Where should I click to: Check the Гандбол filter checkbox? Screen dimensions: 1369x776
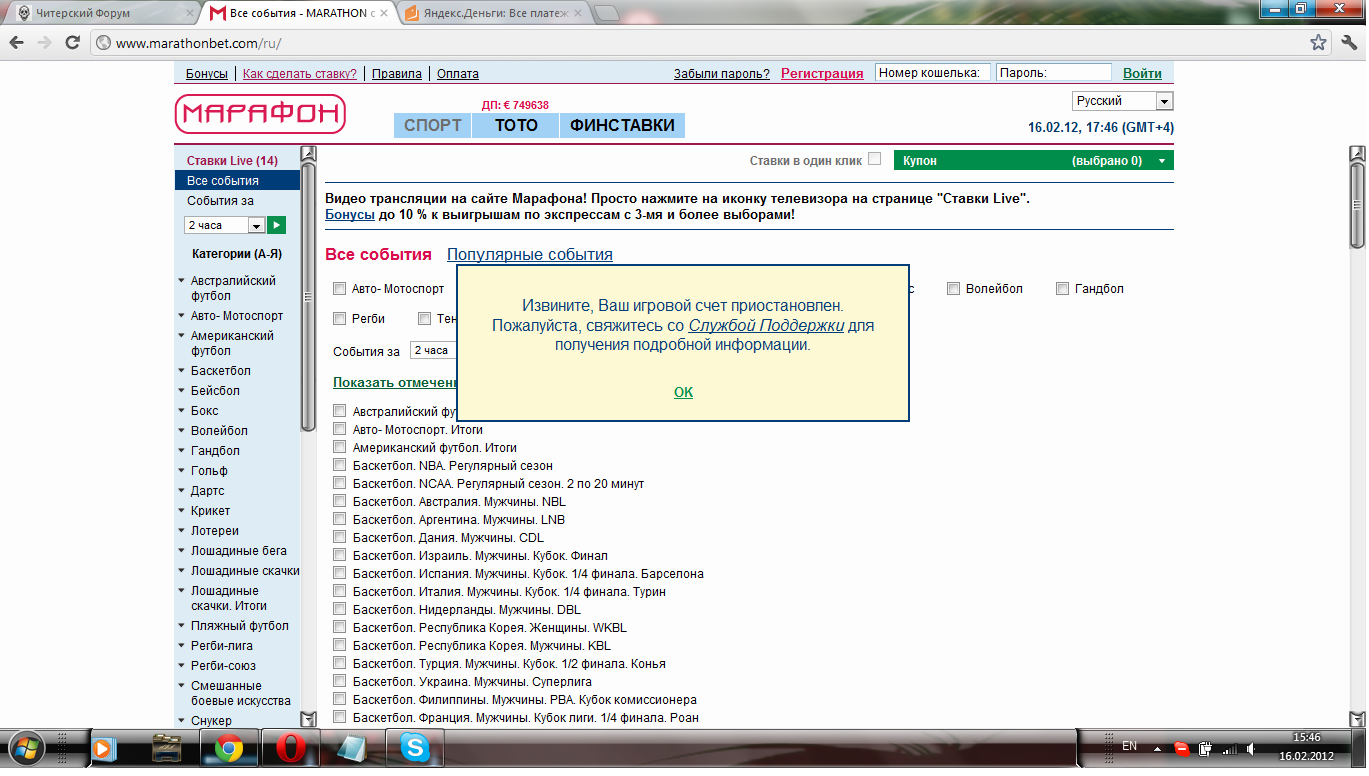coord(1062,289)
